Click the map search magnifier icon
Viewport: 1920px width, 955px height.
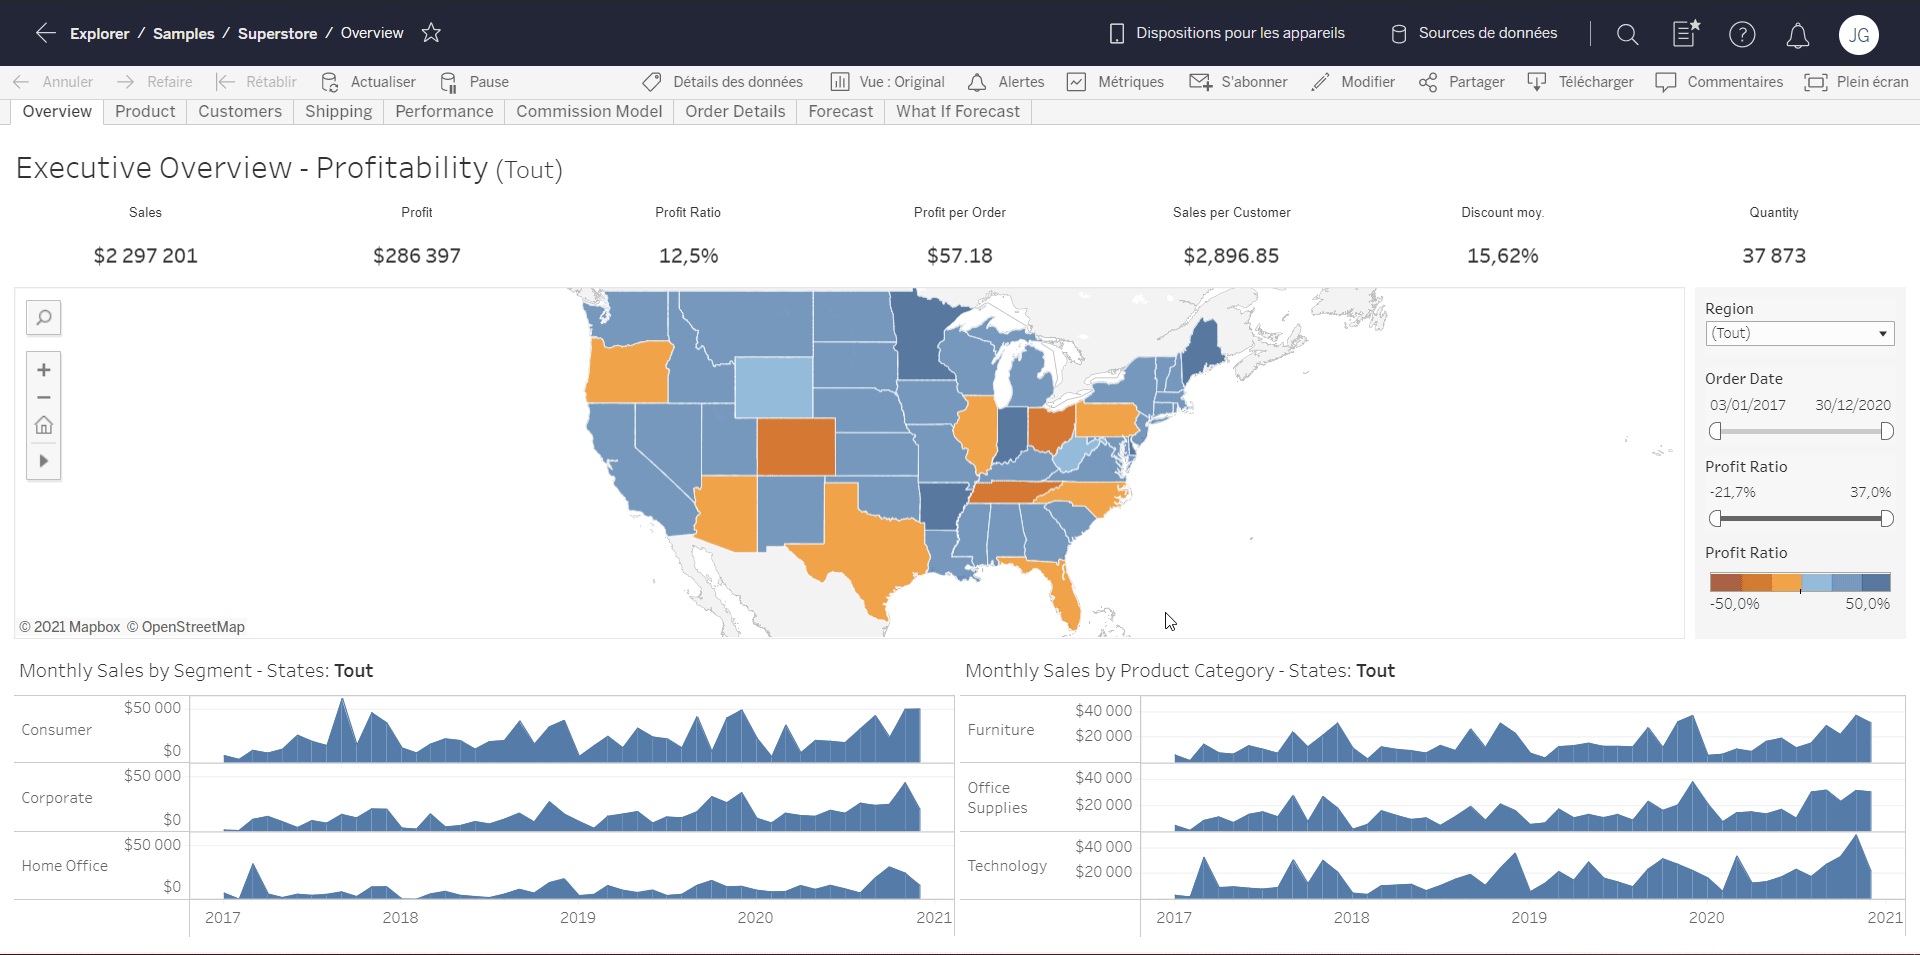click(x=44, y=318)
